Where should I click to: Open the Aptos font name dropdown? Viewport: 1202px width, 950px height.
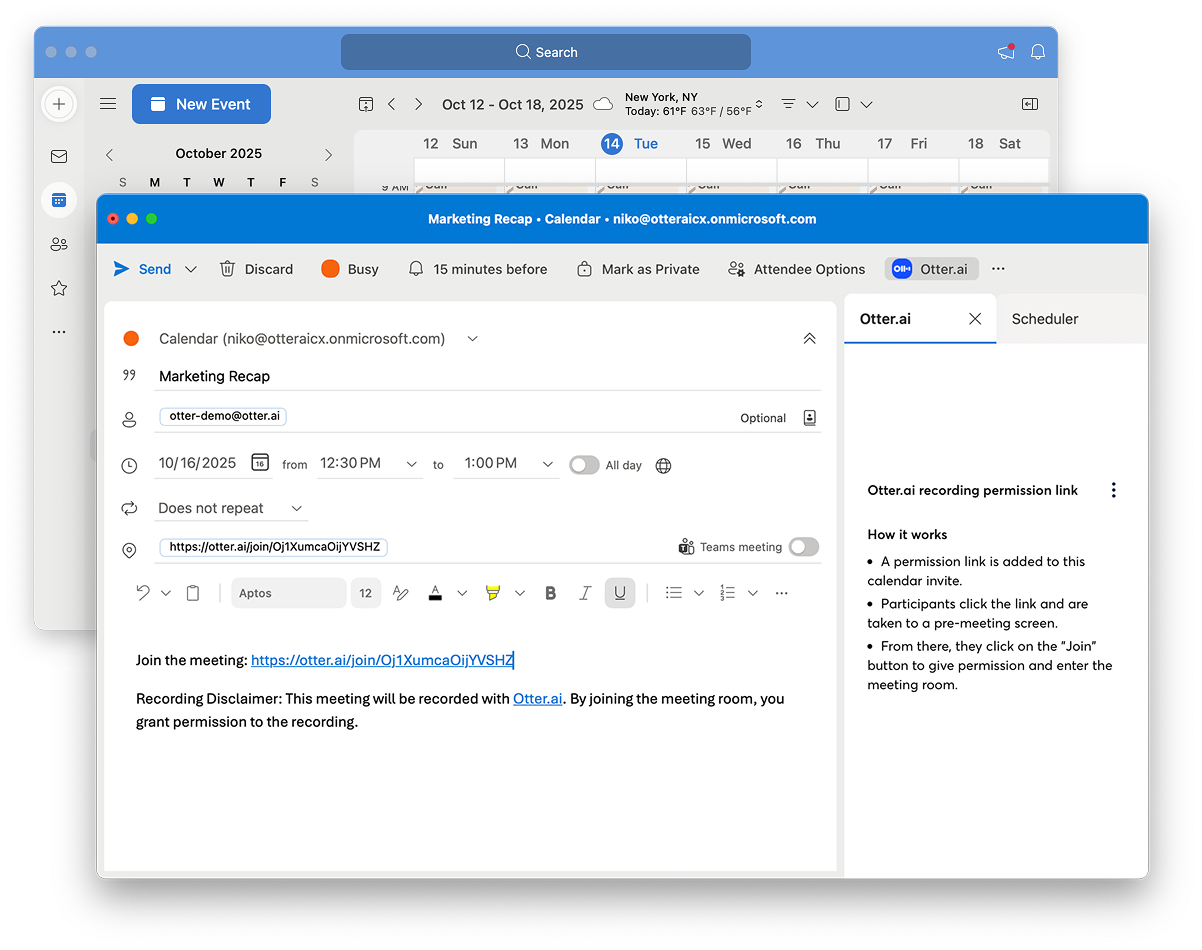[x=288, y=593]
